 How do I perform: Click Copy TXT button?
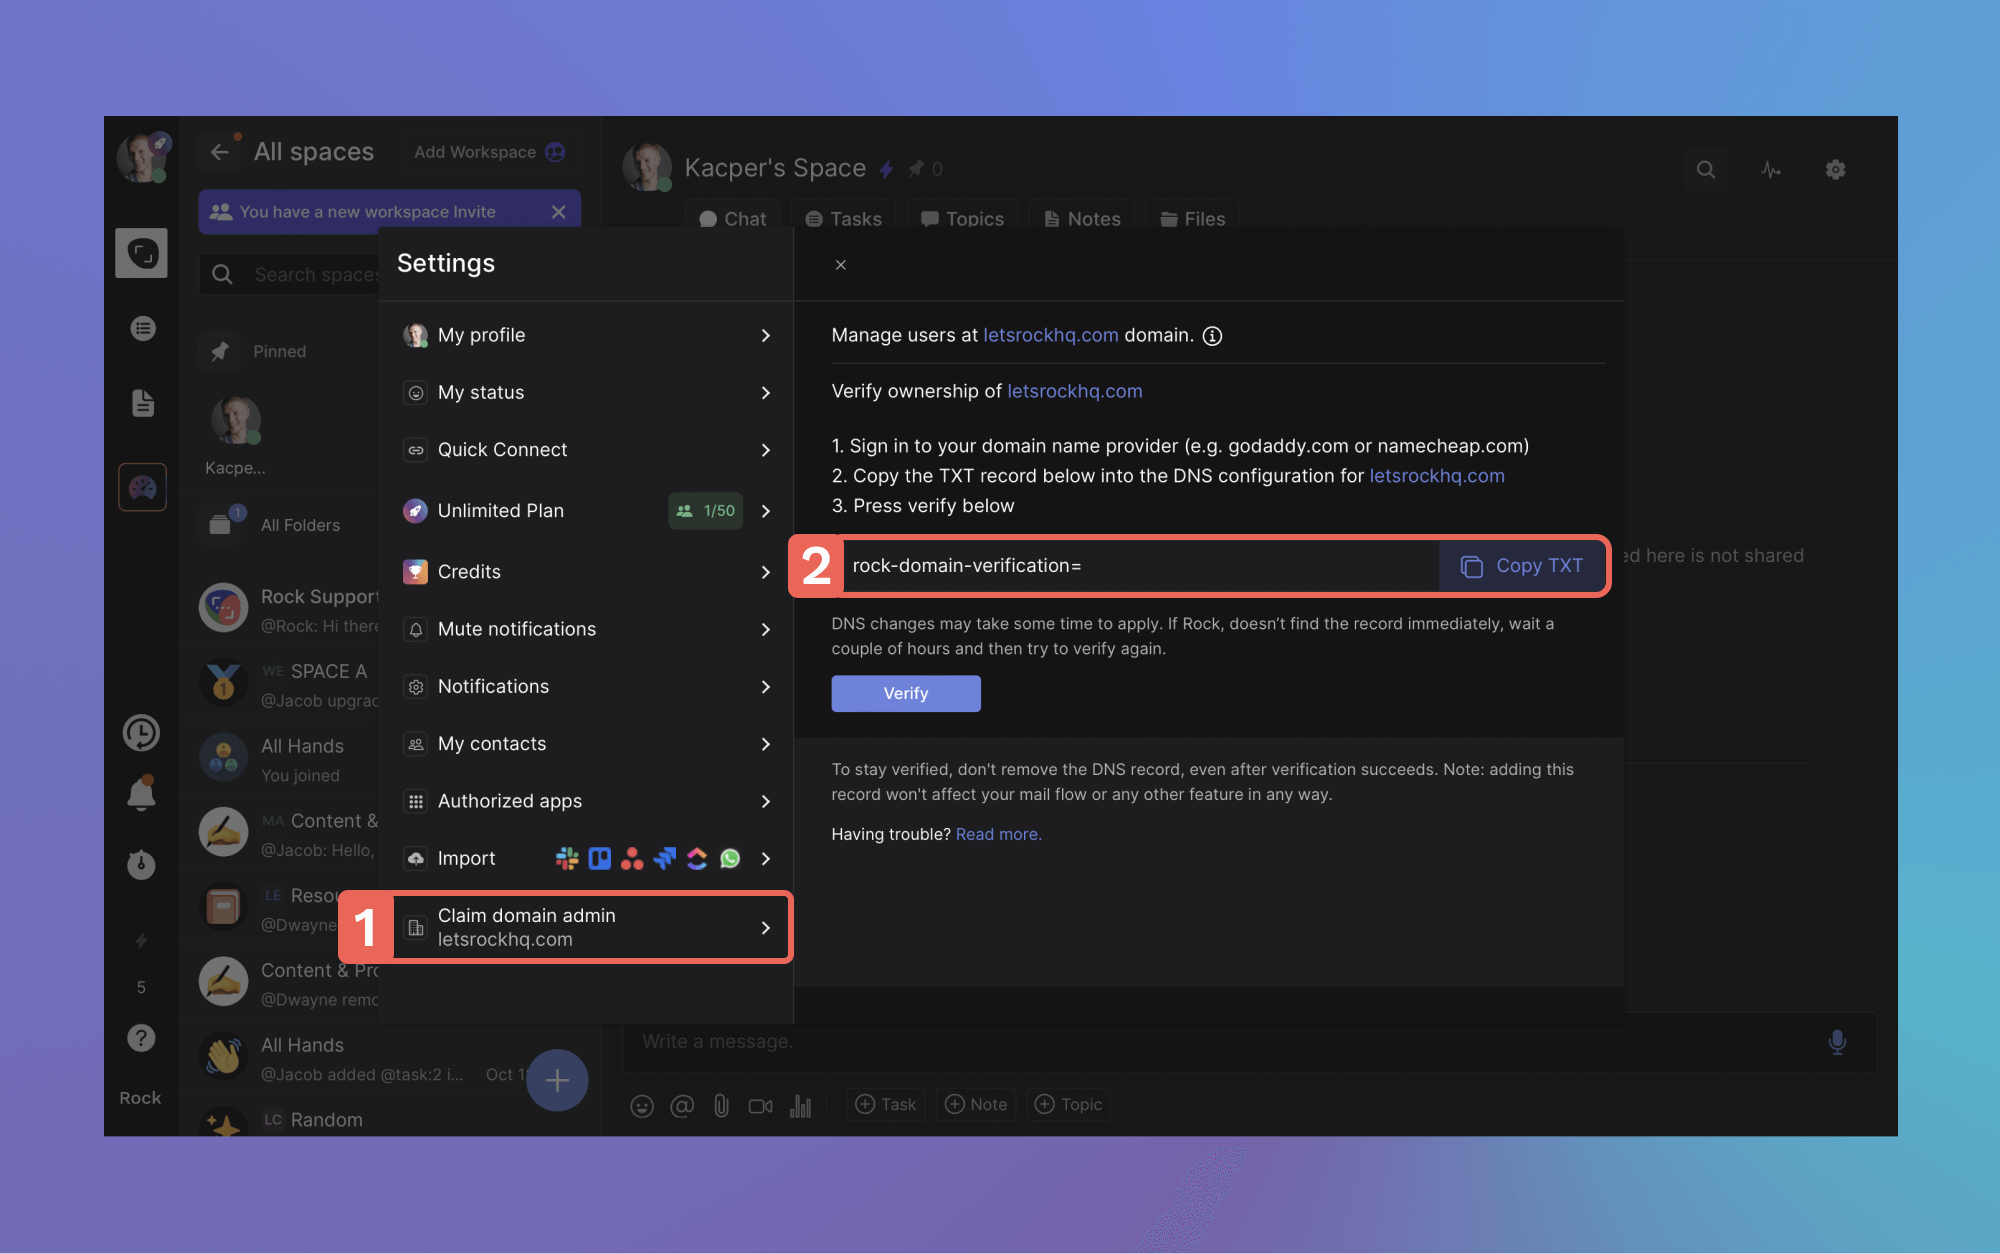1521,566
